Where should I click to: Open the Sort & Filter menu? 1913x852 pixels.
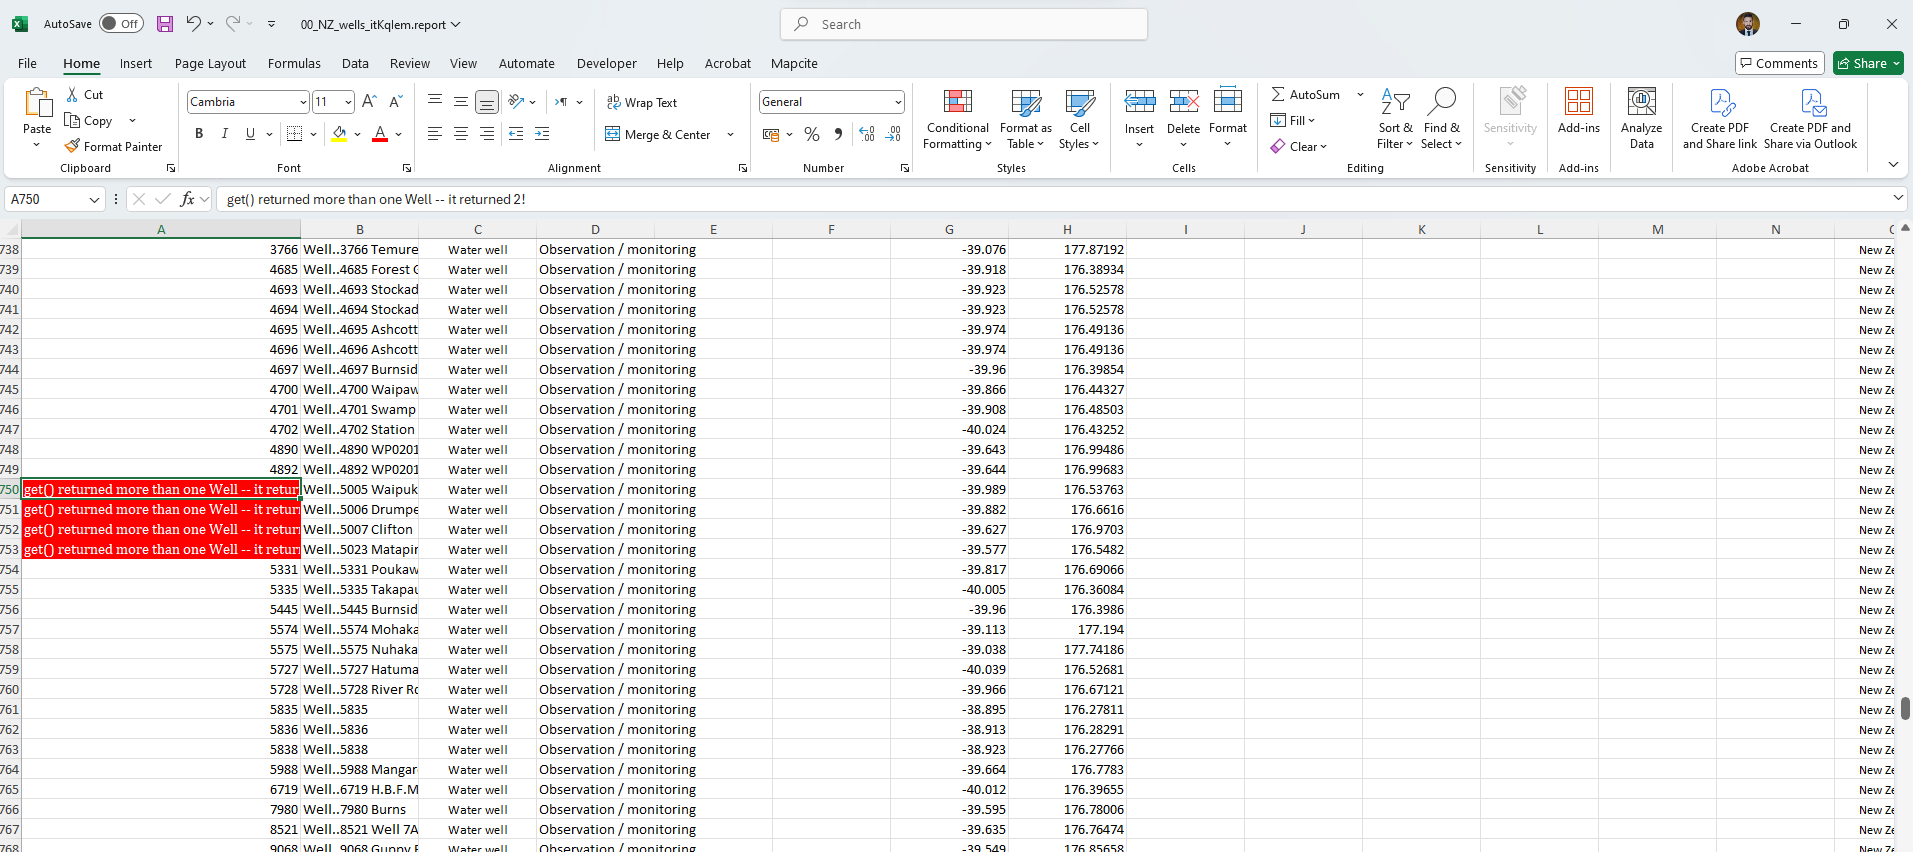tap(1395, 119)
